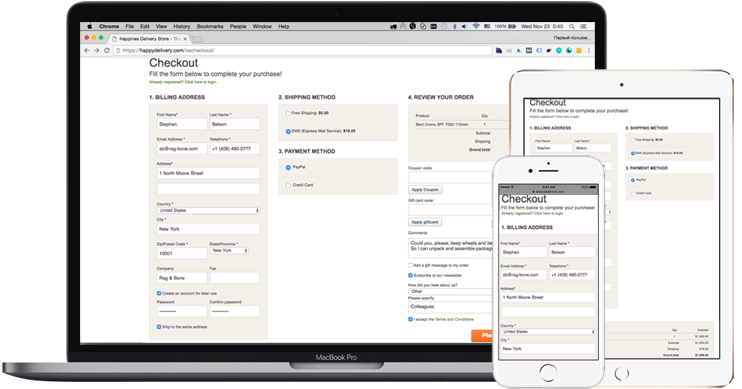Image resolution: width=742 pixels, height=389 pixels.
Task: Open How did you hear about us dropdown
Action: pyautogui.click(x=450, y=292)
